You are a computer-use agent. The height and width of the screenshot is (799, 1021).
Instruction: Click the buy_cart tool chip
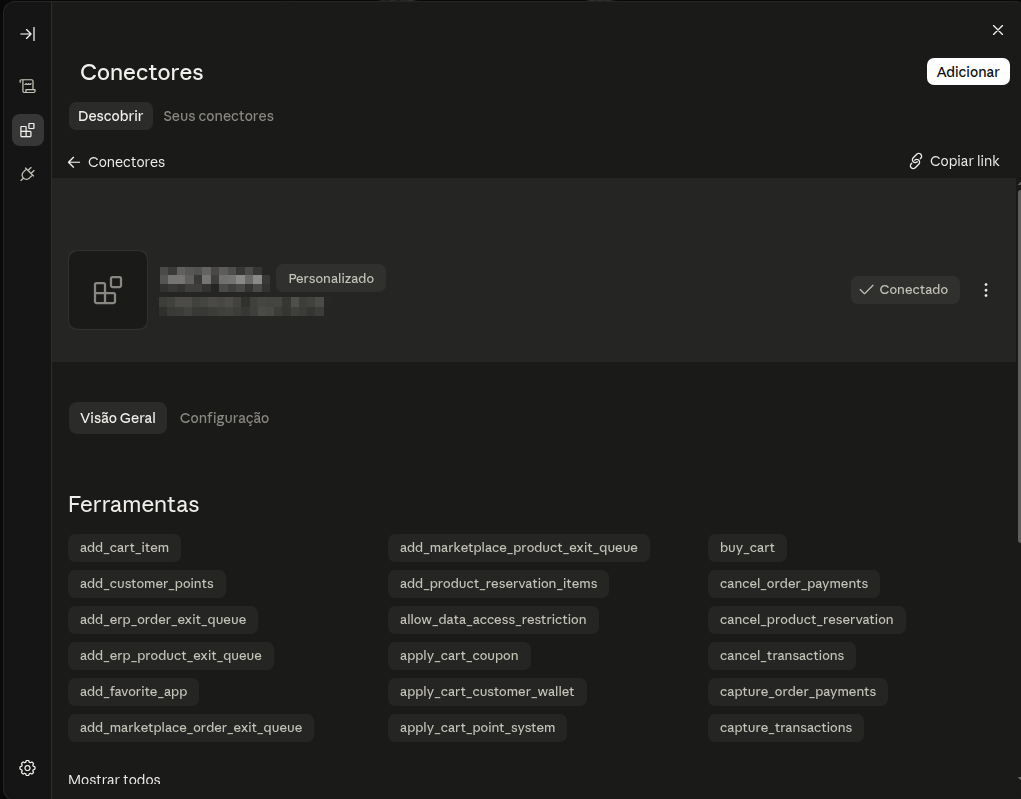coord(747,548)
